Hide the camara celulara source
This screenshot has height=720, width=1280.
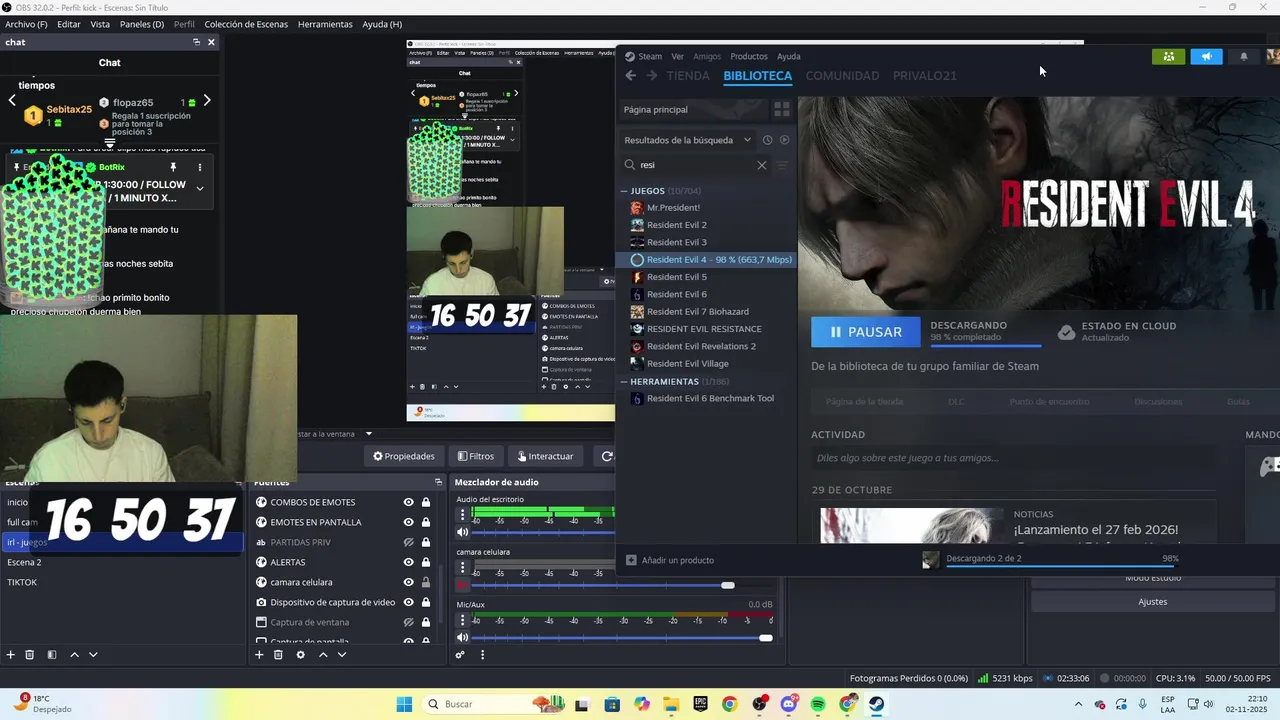coord(408,582)
